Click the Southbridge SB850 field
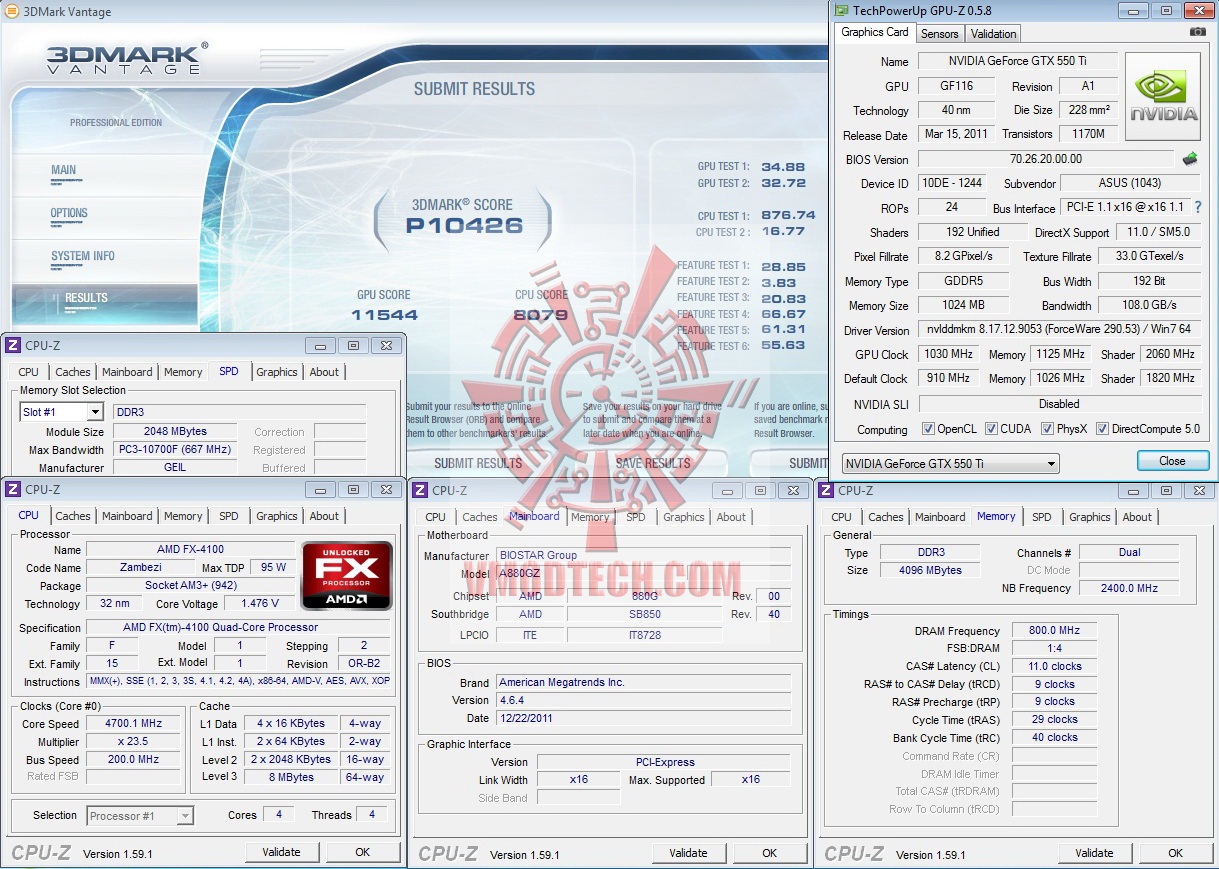Screen dimensions: 1219x869 (644, 614)
